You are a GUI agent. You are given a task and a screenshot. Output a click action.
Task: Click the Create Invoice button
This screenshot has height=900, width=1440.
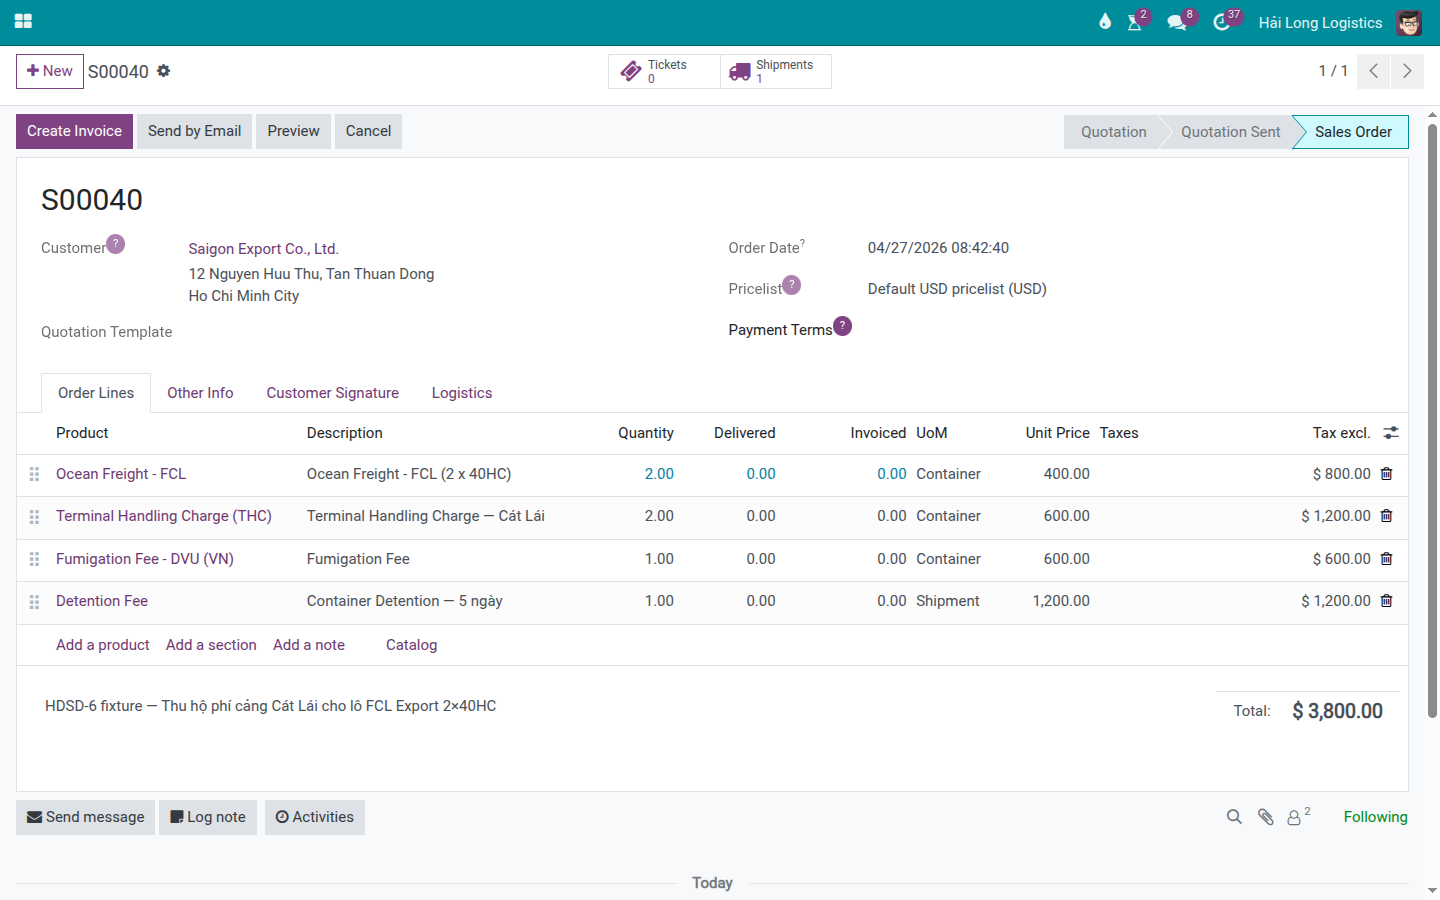[74, 131]
